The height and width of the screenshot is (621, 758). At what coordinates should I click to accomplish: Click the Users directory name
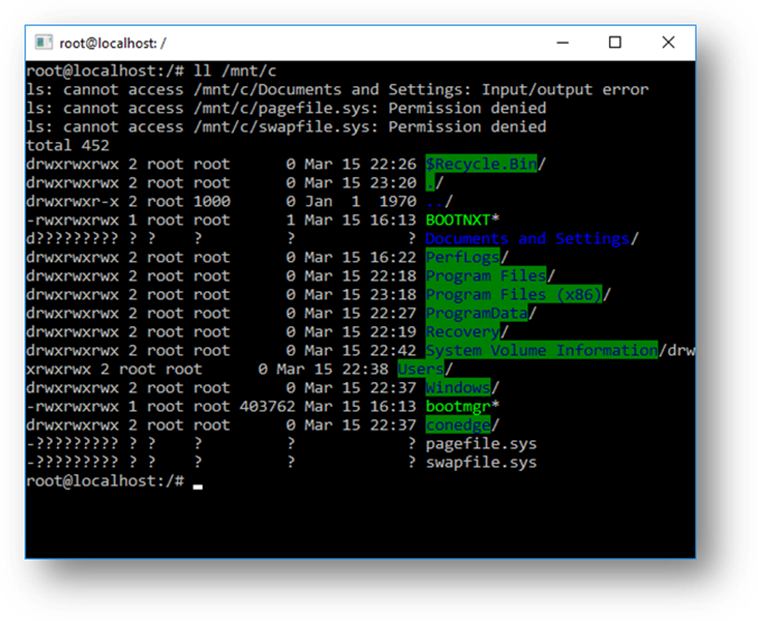point(421,369)
